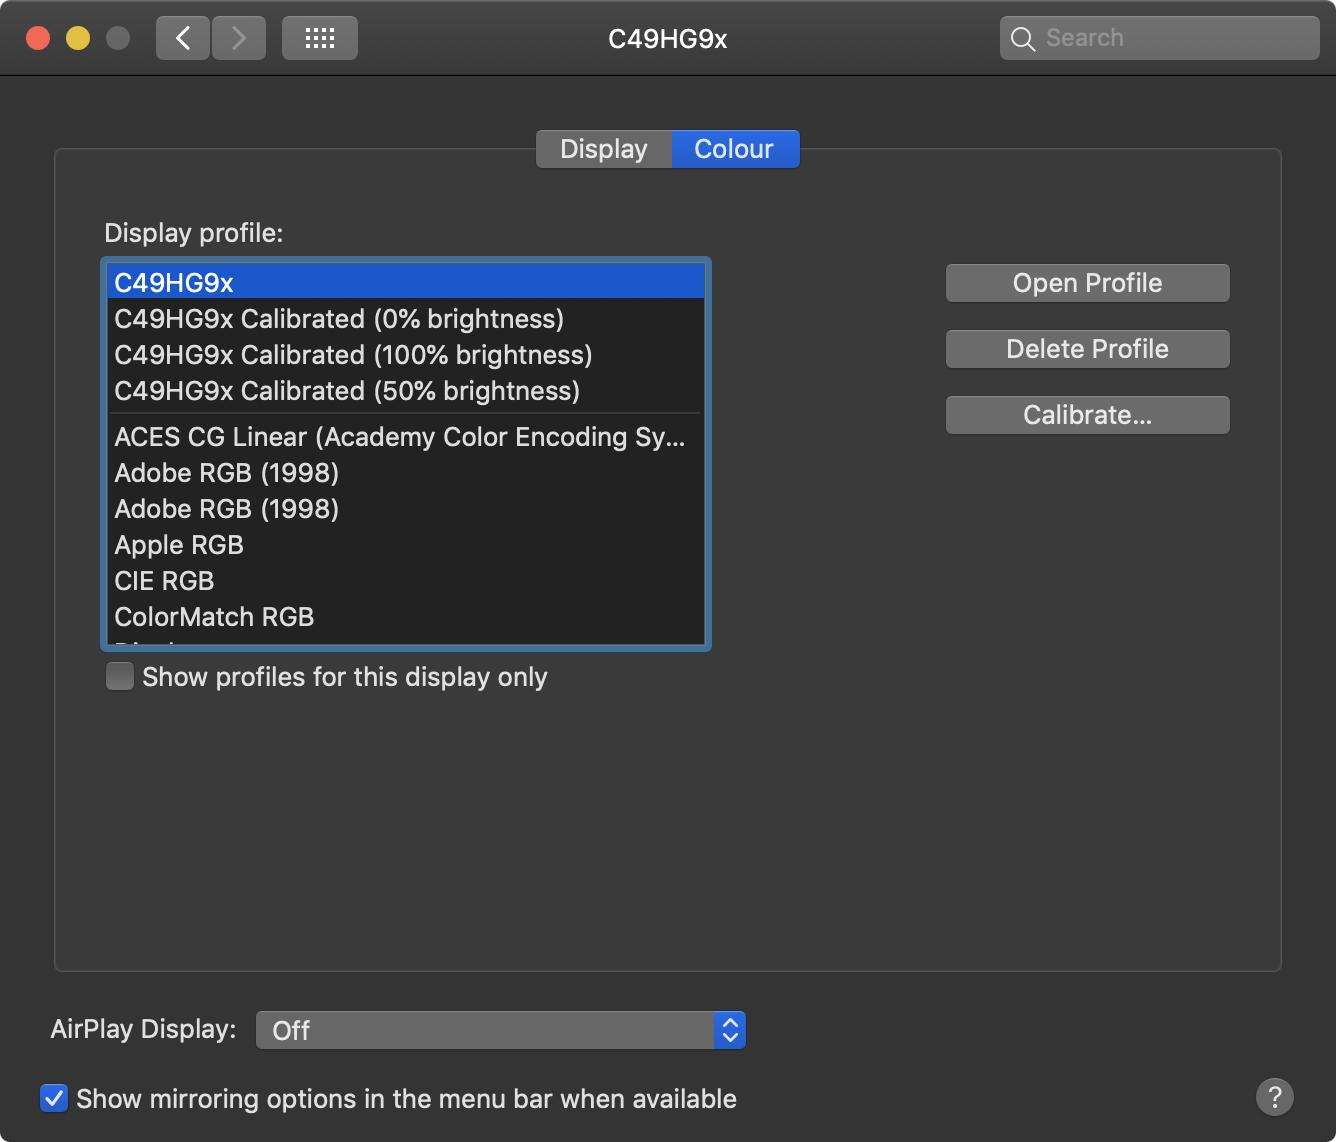Minimize the window with the yellow button
1336x1142 pixels.
[x=78, y=39]
